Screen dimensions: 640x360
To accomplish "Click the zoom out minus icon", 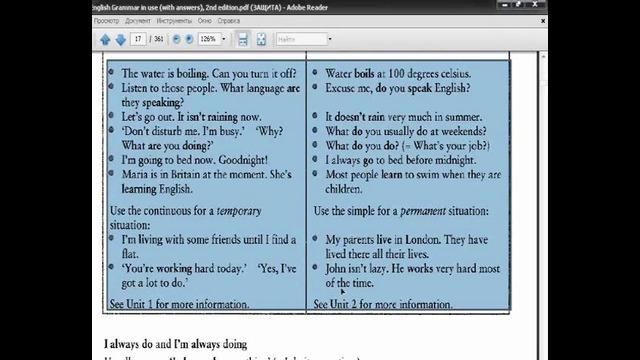I will pos(176,39).
